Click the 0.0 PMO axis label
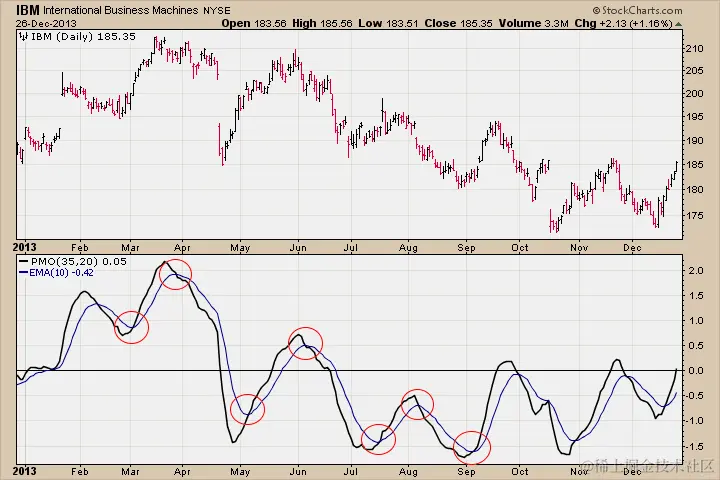 [x=696, y=370]
